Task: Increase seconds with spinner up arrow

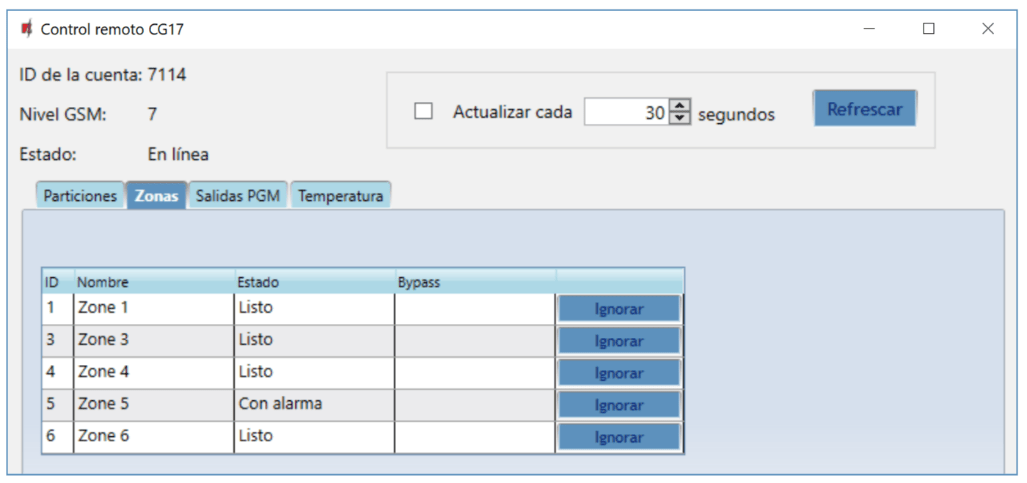Action: [680, 106]
